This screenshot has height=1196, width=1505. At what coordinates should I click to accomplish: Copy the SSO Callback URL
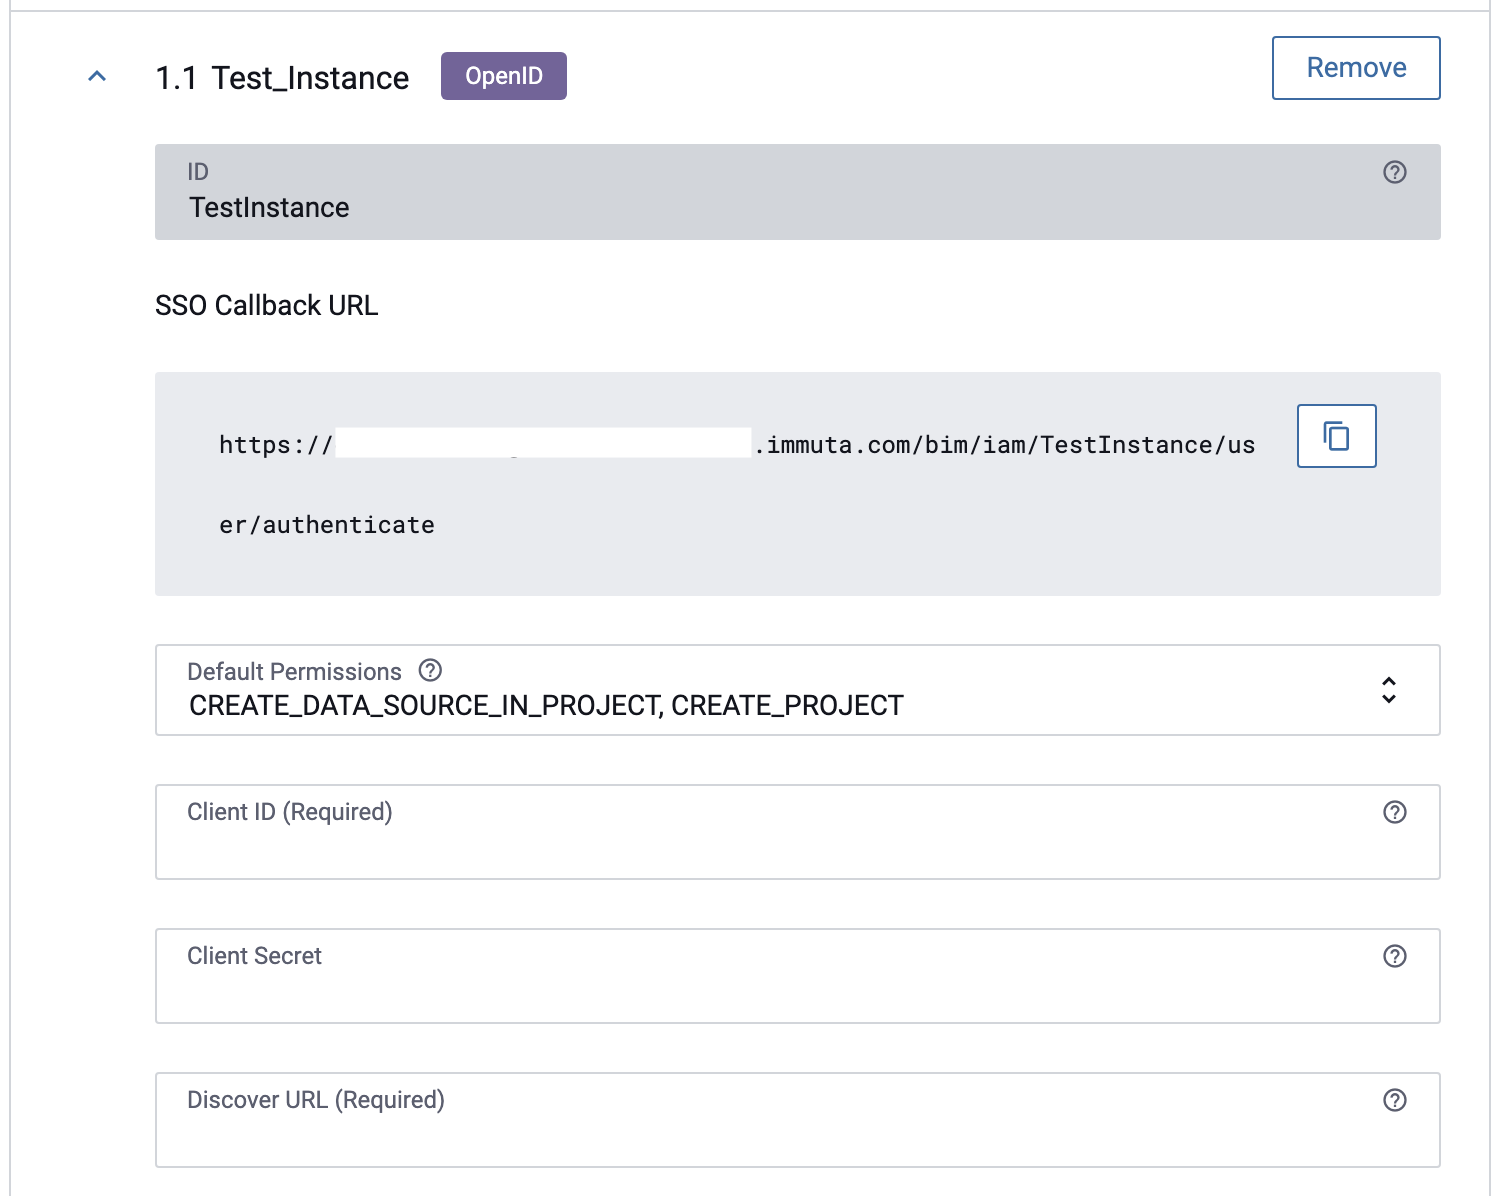pyautogui.click(x=1336, y=436)
